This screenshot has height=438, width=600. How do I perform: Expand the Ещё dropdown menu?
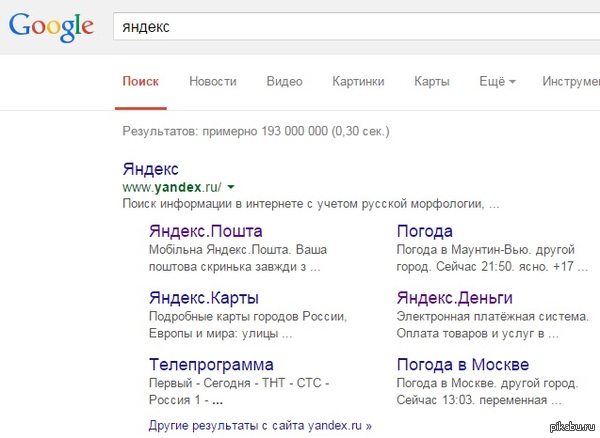coord(497,81)
